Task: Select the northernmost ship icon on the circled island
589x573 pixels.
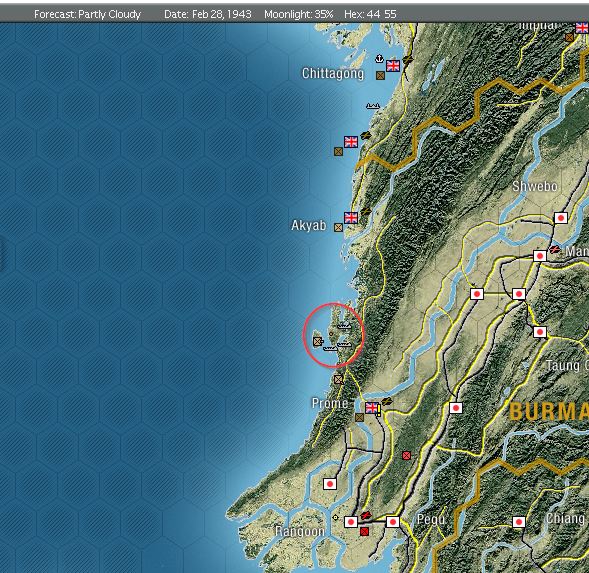Action: click(x=344, y=326)
